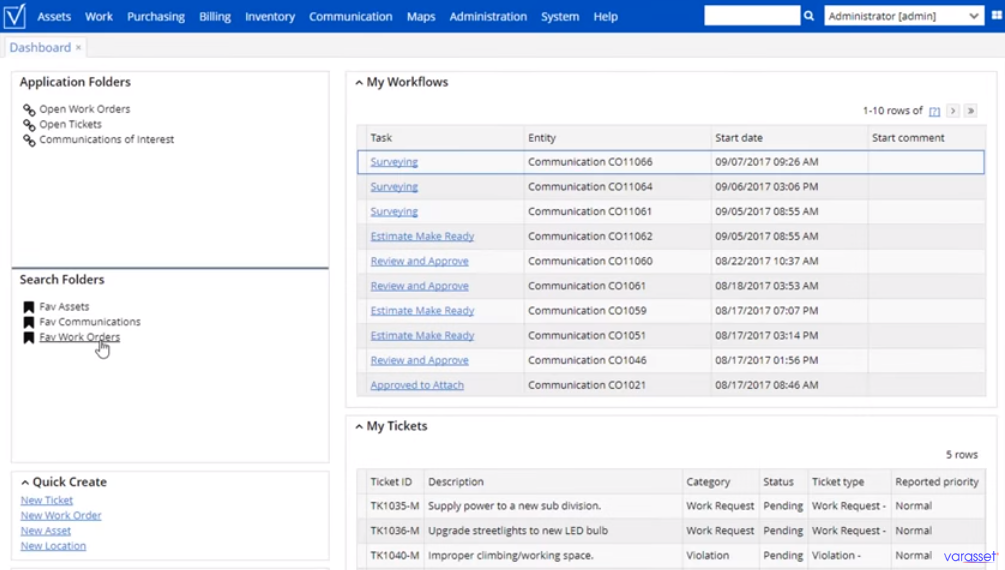Click the New Work Order link

click(x=61, y=516)
